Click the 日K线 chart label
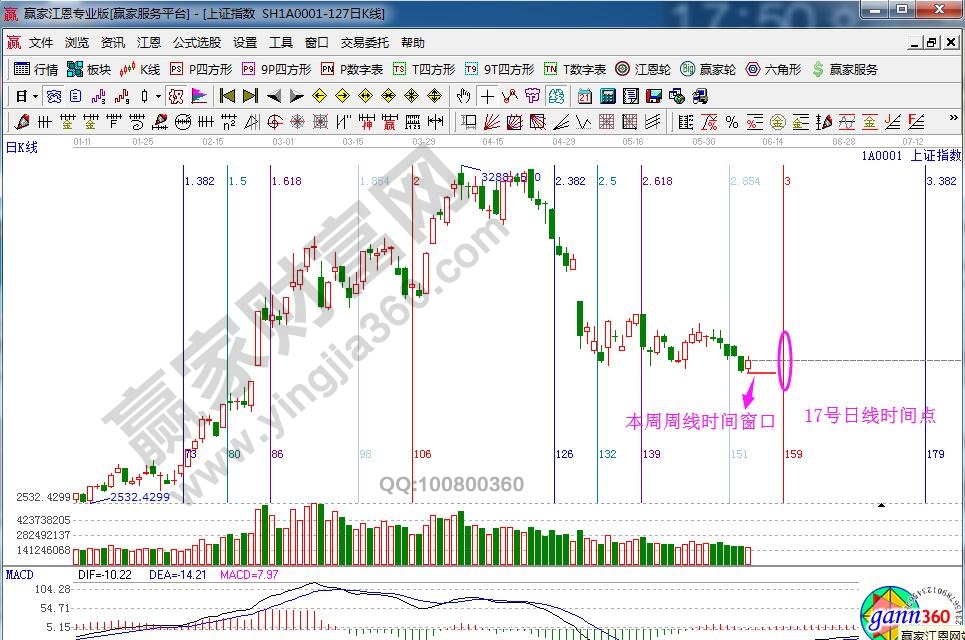Screen dimensions: 965x640 (x=22, y=147)
